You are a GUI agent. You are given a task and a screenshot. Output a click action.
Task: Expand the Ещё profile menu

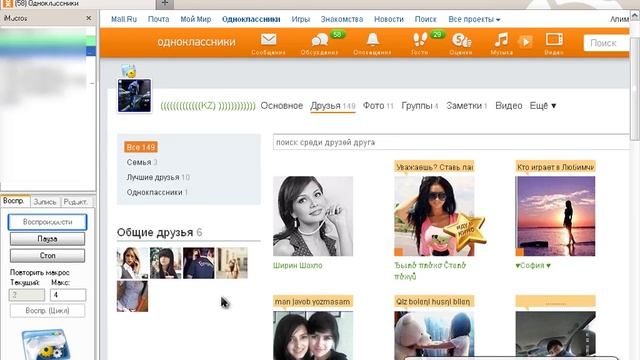543,106
